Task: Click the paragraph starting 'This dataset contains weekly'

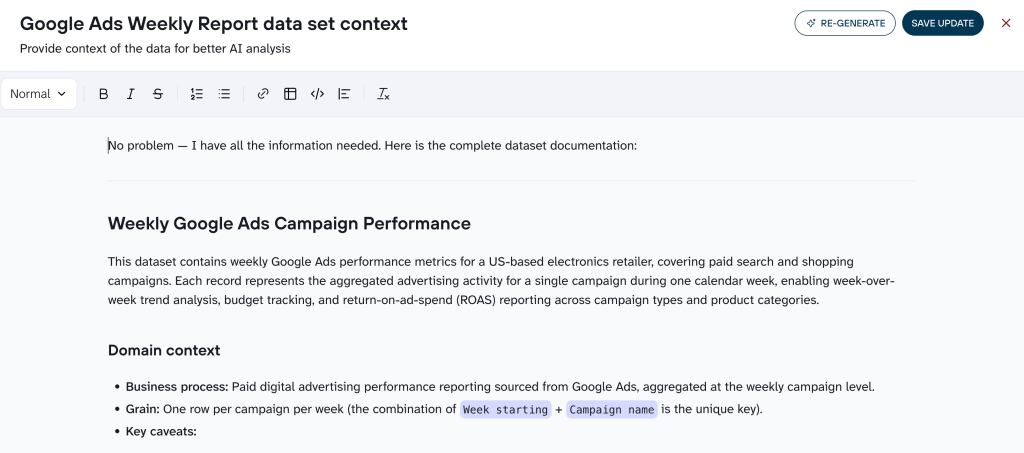Action: [501, 281]
